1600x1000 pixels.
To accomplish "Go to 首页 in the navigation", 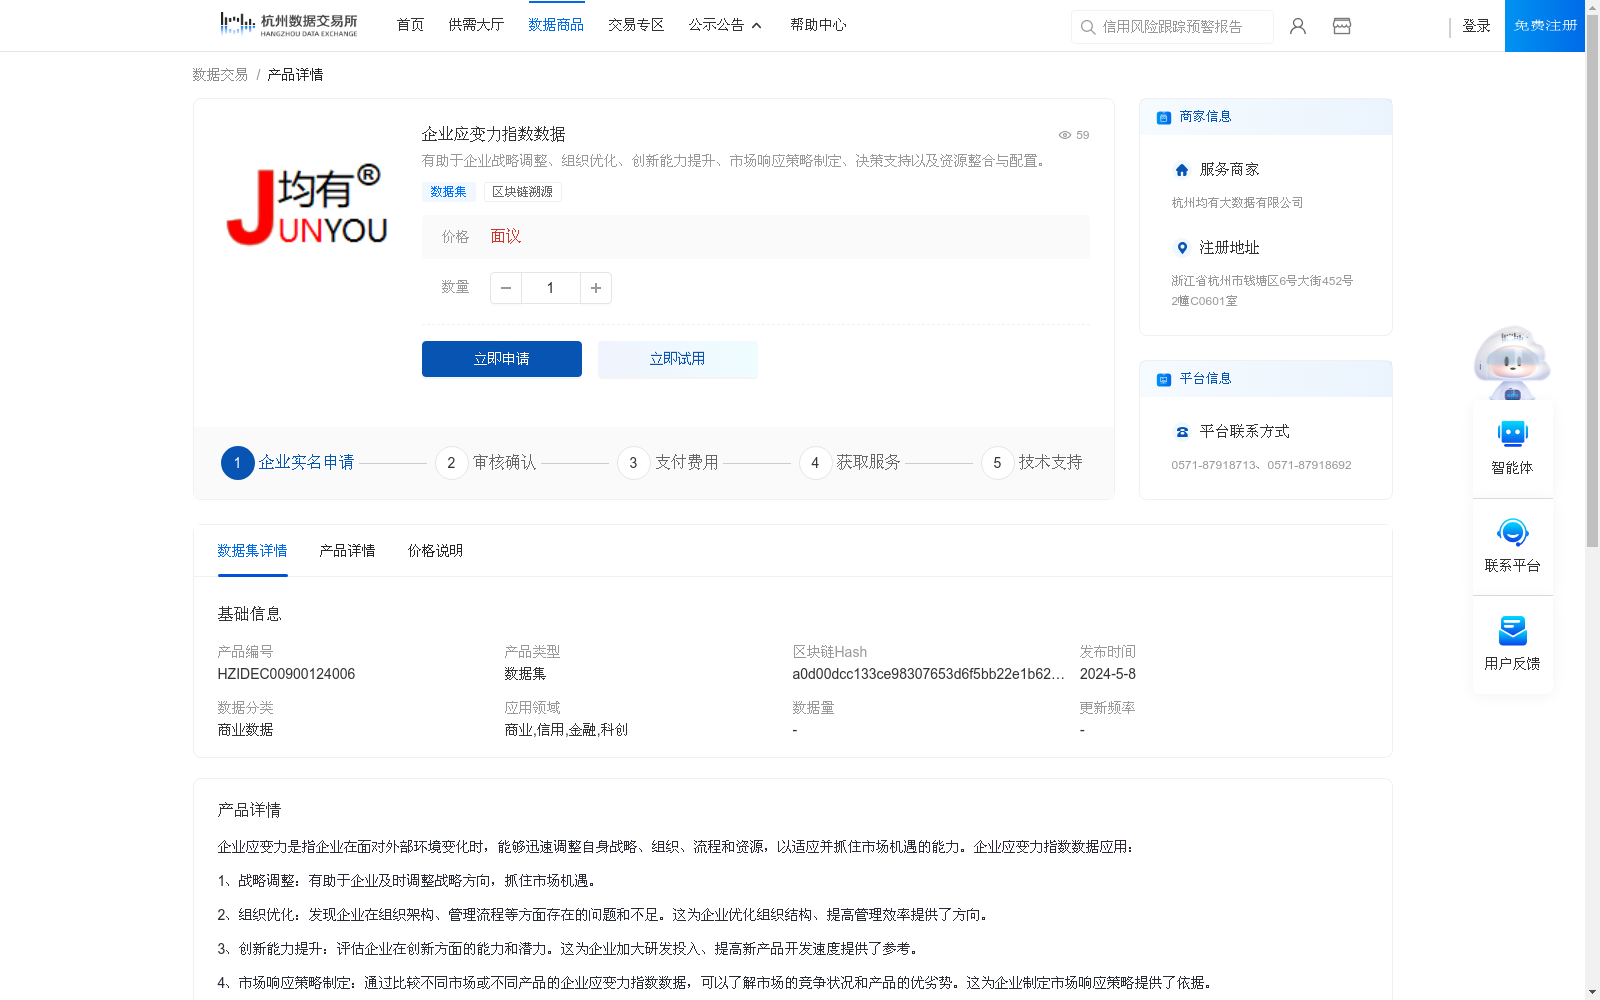I will coord(410,25).
